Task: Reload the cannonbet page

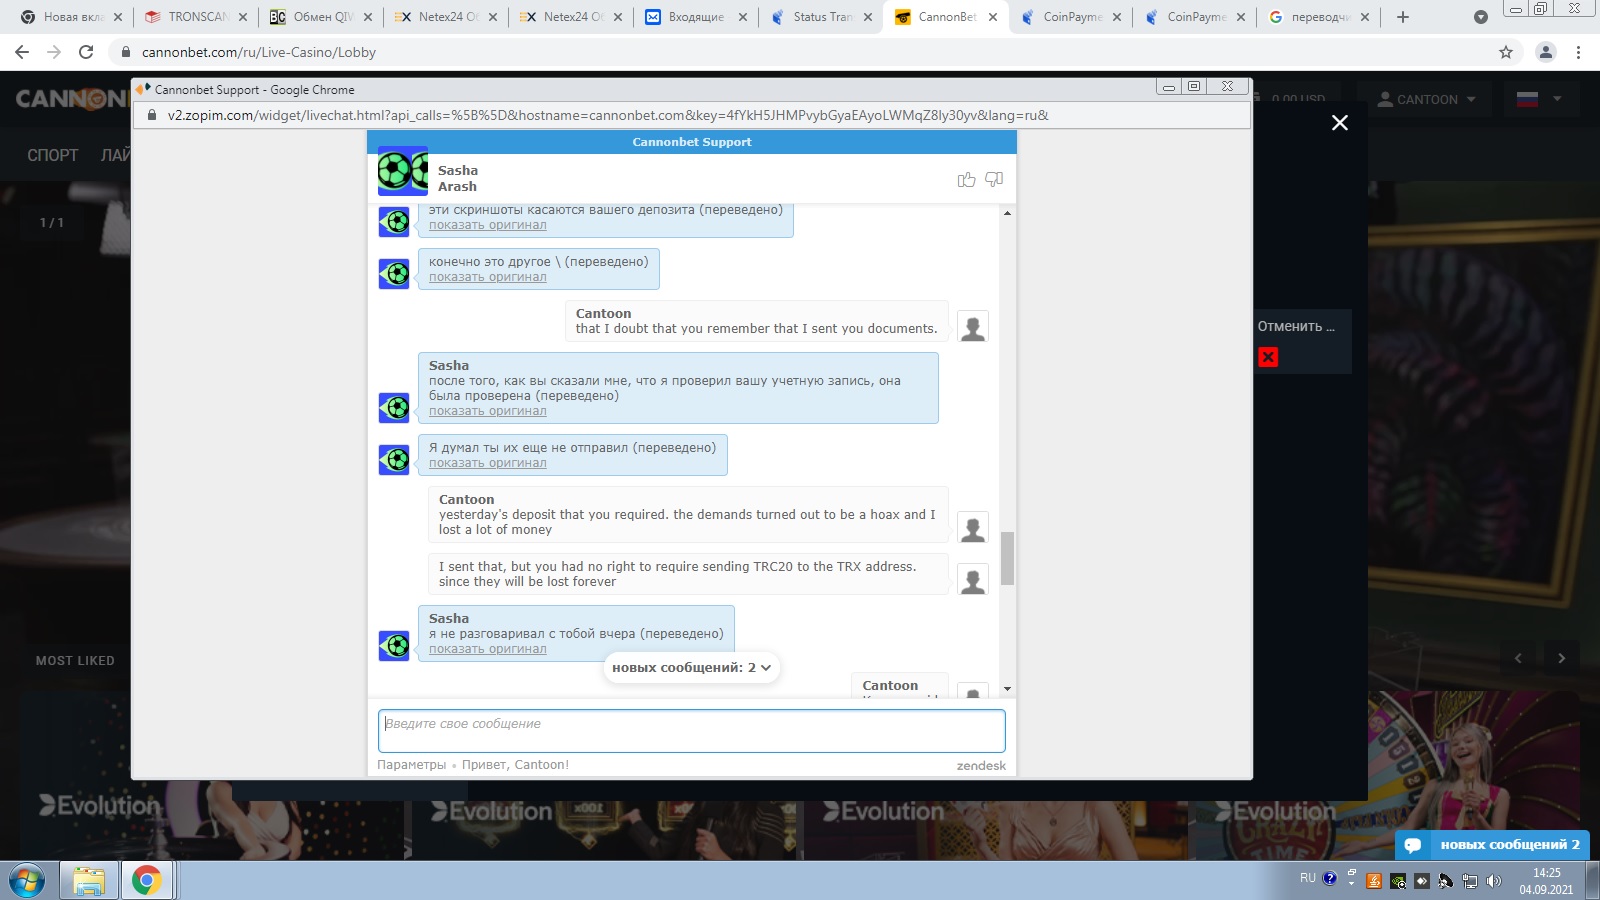Action: (86, 52)
